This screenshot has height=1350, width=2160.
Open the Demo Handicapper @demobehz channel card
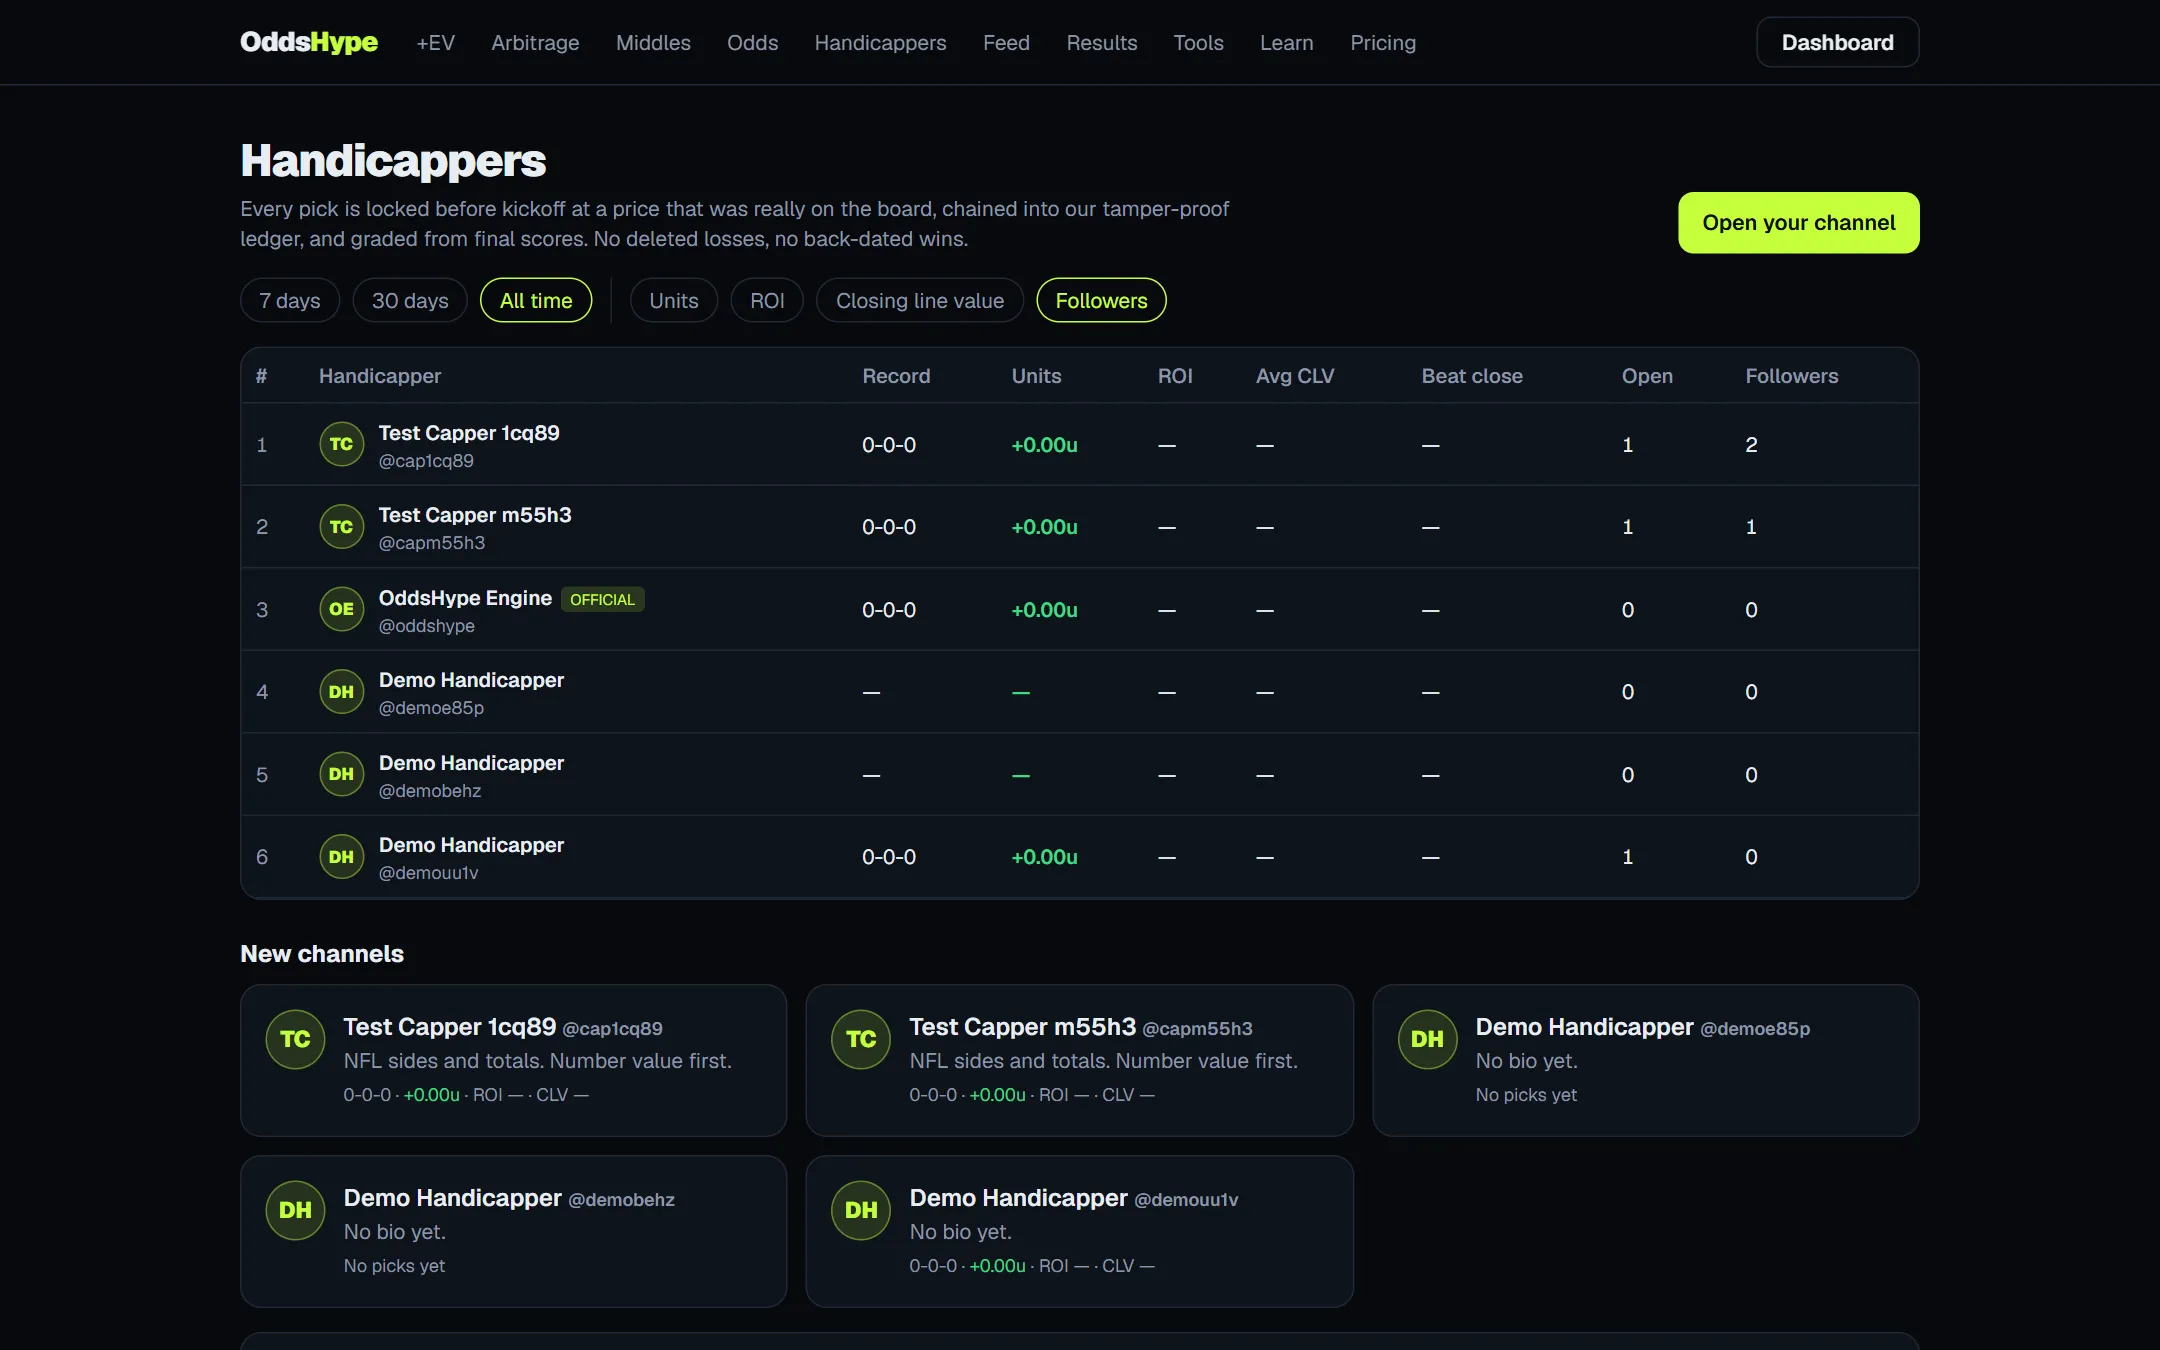pyautogui.click(x=513, y=1231)
